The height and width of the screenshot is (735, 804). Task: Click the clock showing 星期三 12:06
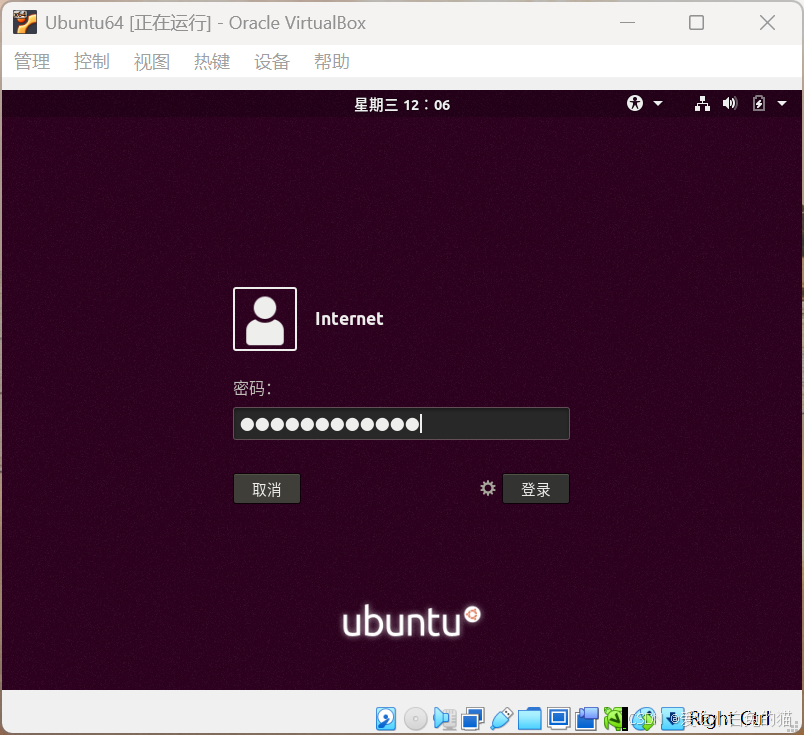(x=402, y=105)
